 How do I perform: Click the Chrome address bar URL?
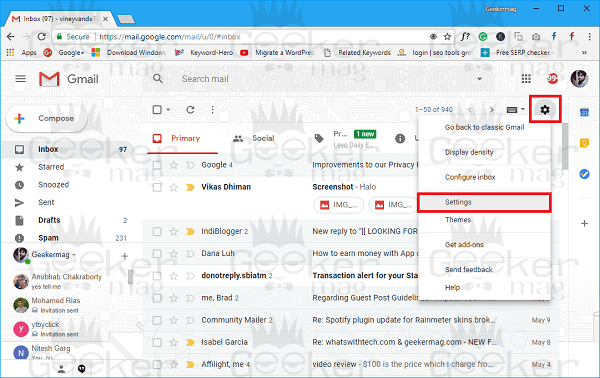coord(170,37)
